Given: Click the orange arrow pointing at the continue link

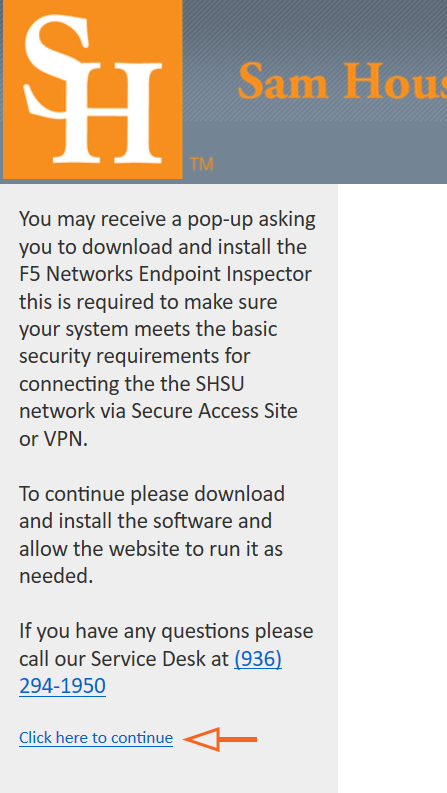Looking at the screenshot, I should coord(220,739).
